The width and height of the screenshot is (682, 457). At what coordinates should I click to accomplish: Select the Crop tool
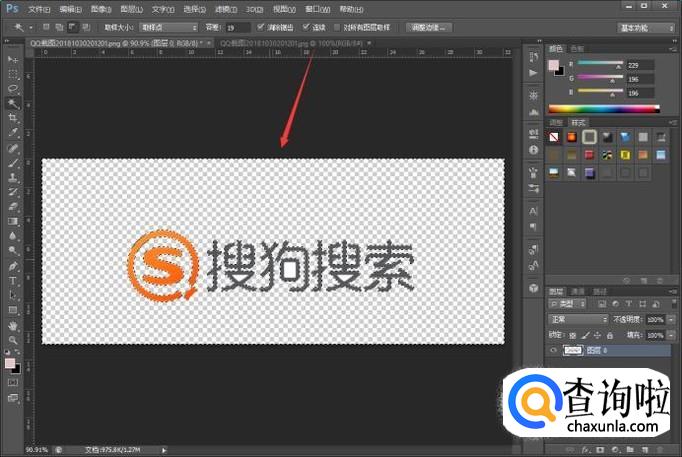[x=13, y=117]
